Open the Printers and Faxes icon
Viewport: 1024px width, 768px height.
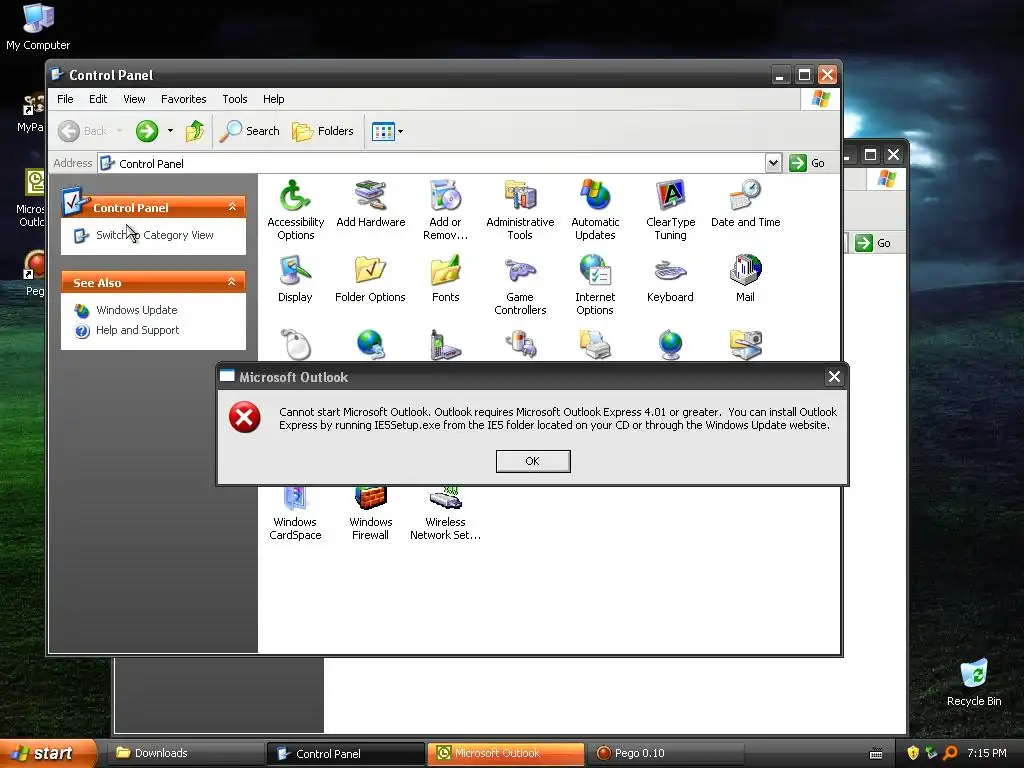[595, 344]
